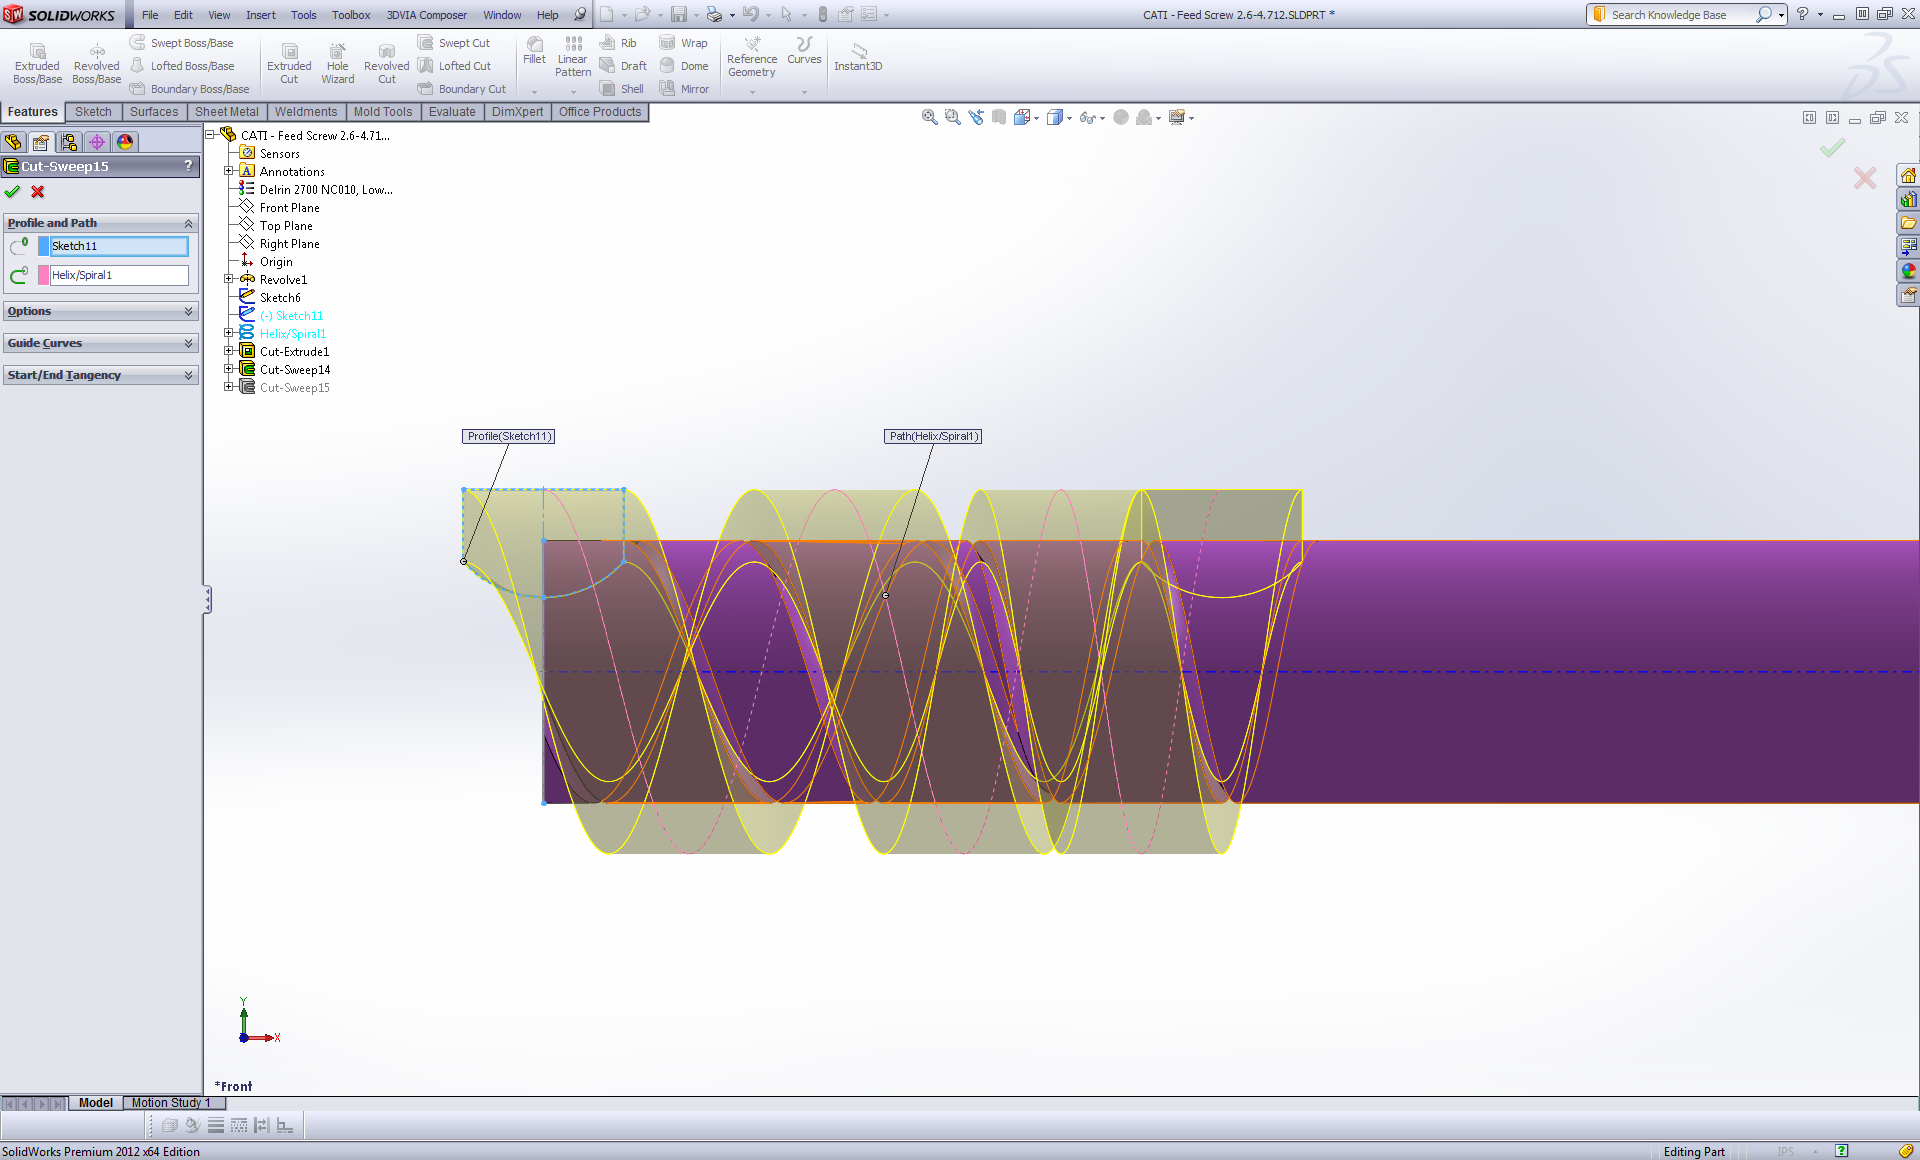The height and width of the screenshot is (1160, 1920).
Task: Print the current document
Action: point(714,14)
